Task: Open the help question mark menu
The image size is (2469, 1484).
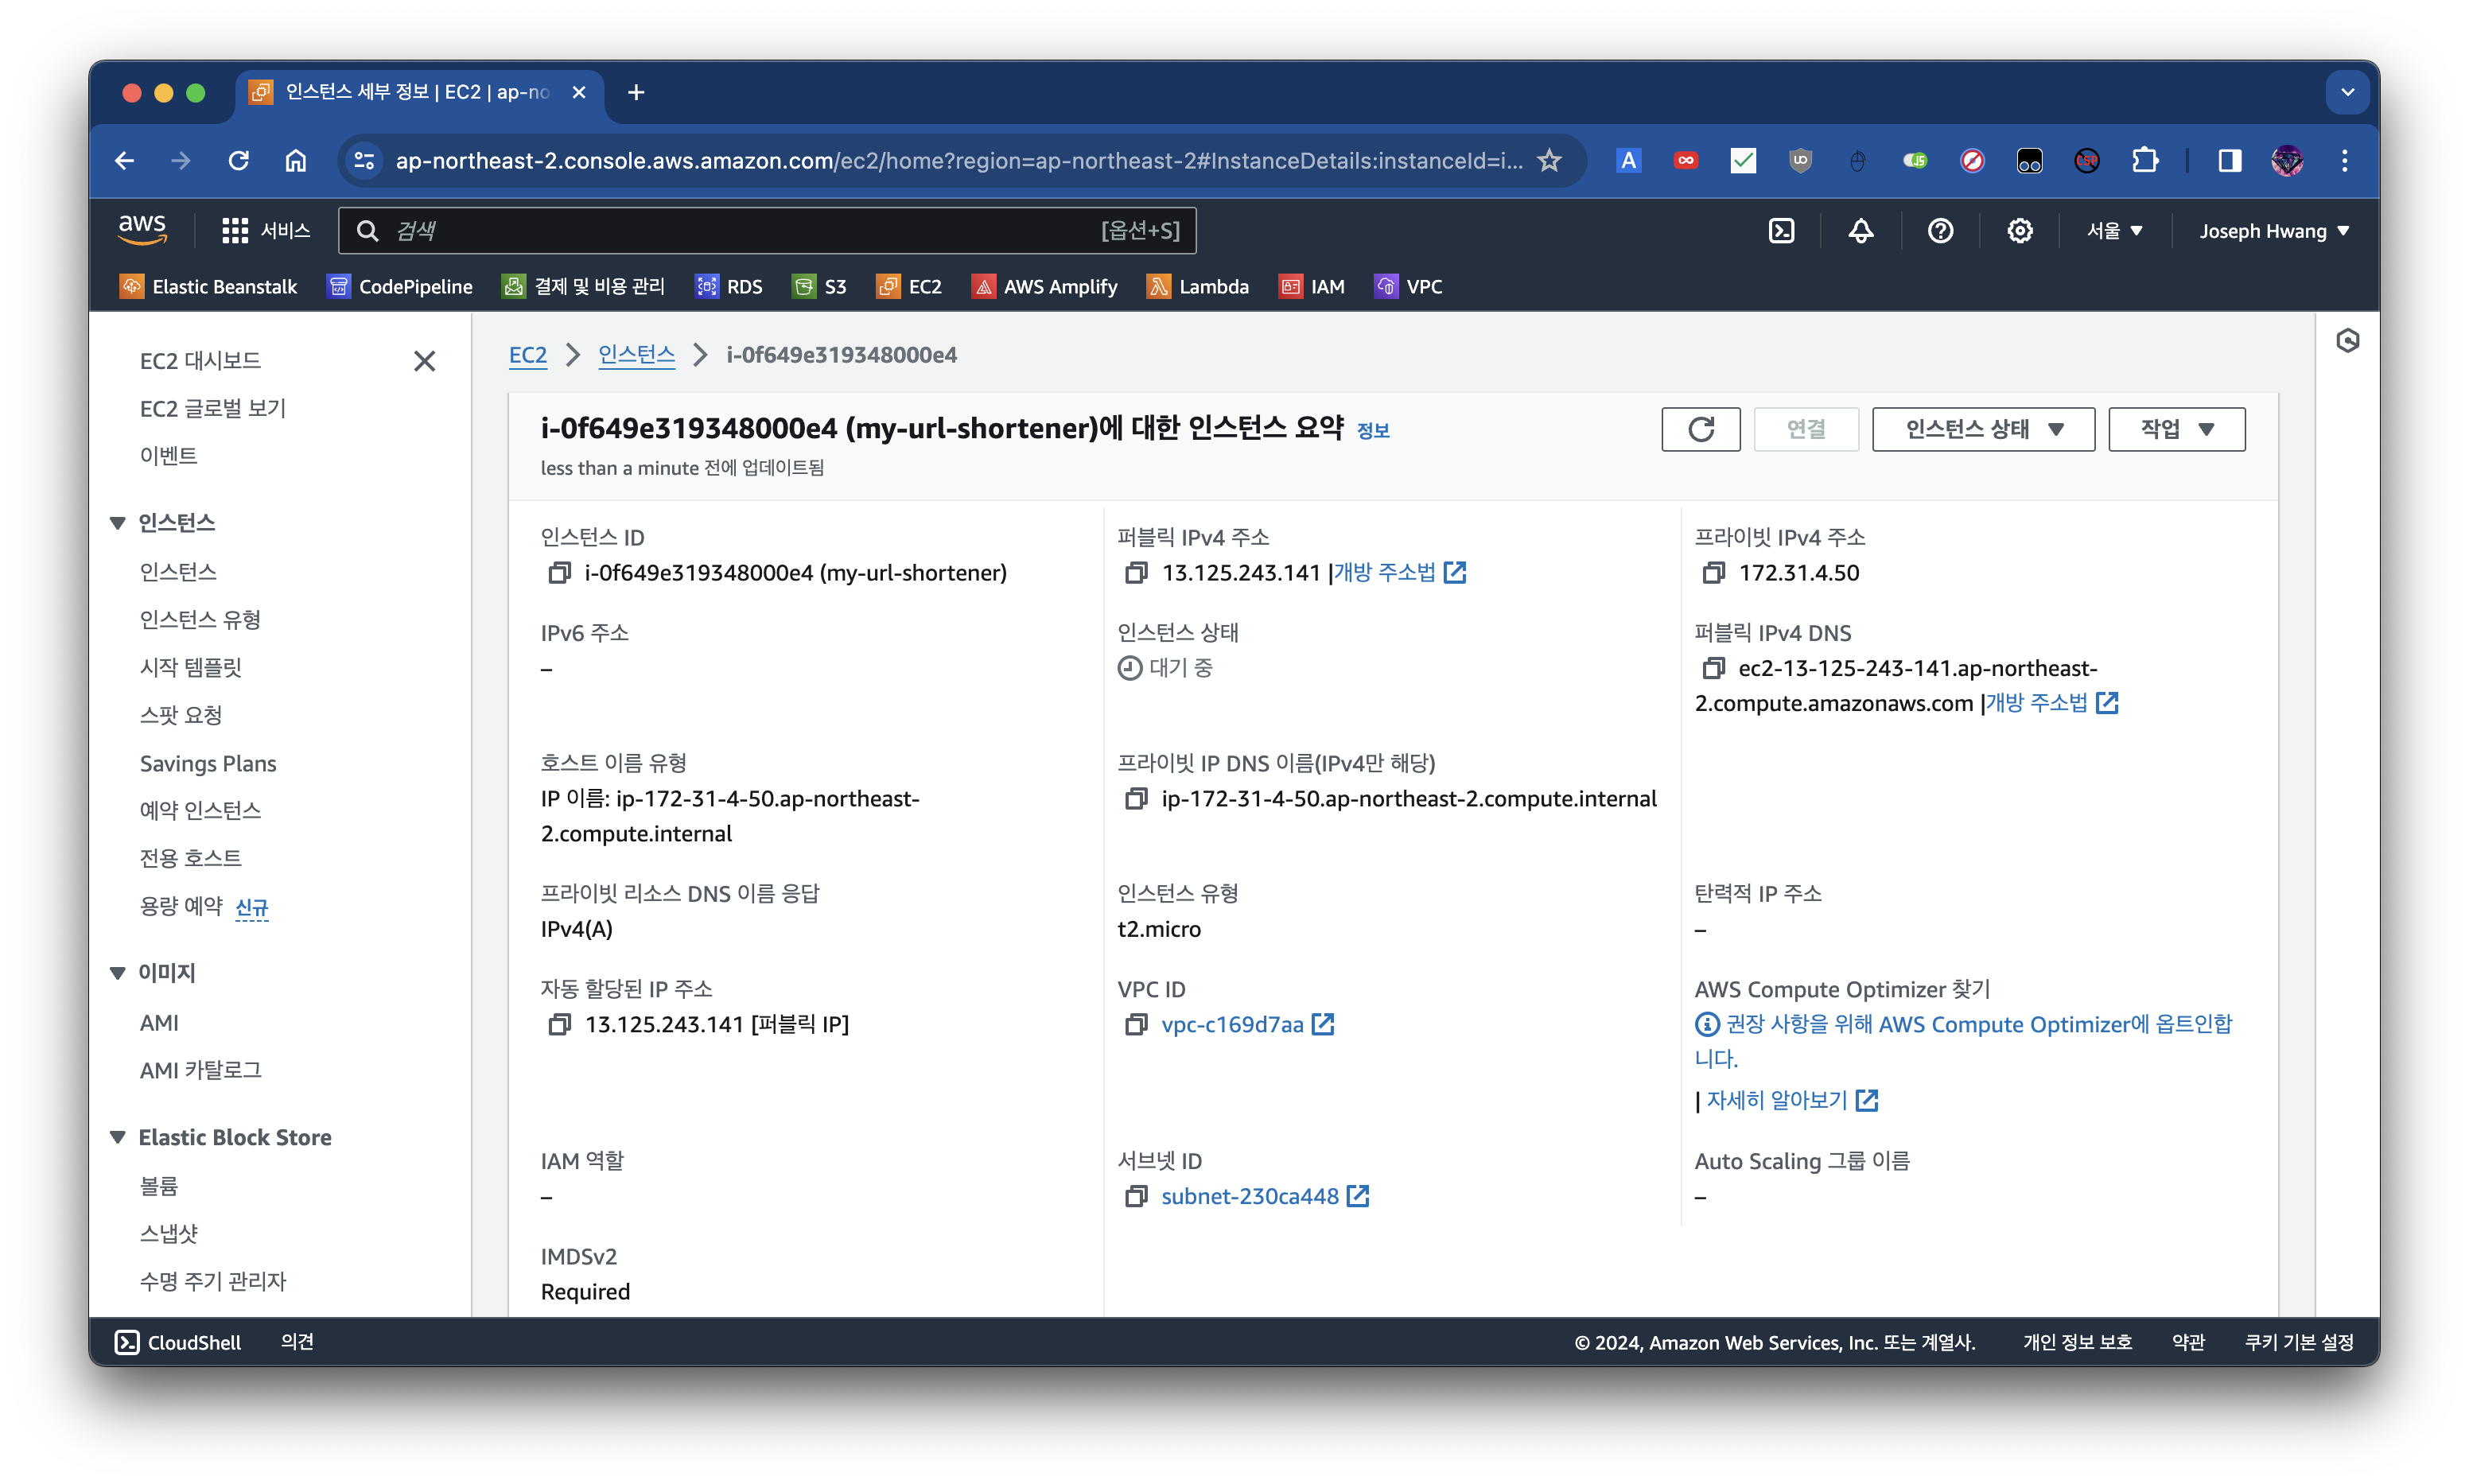Action: [x=1940, y=231]
